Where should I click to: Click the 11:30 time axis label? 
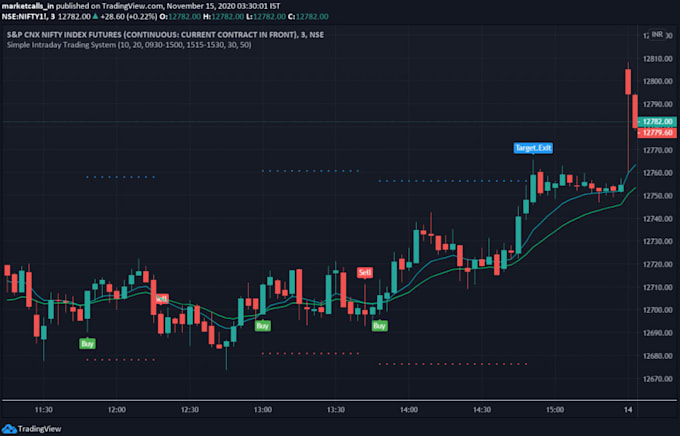point(44,410)
